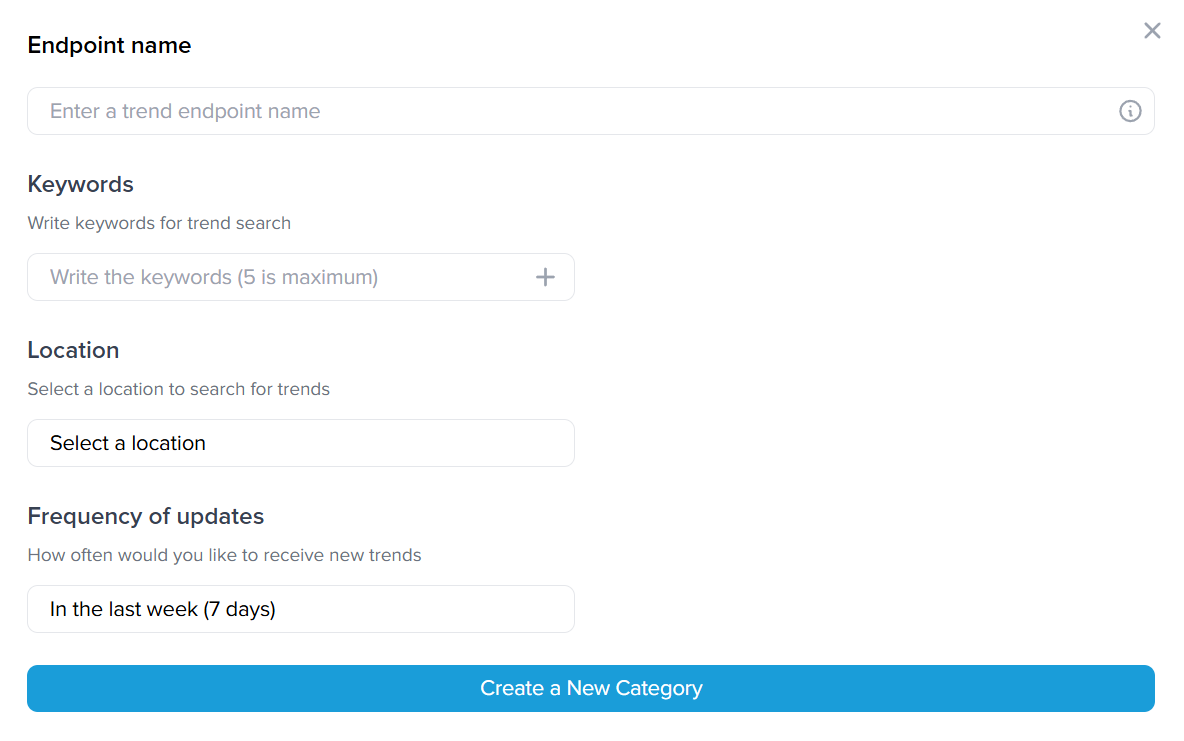
Task: Click 'Write keywords for trend search' hint
Action: point(159,224)
